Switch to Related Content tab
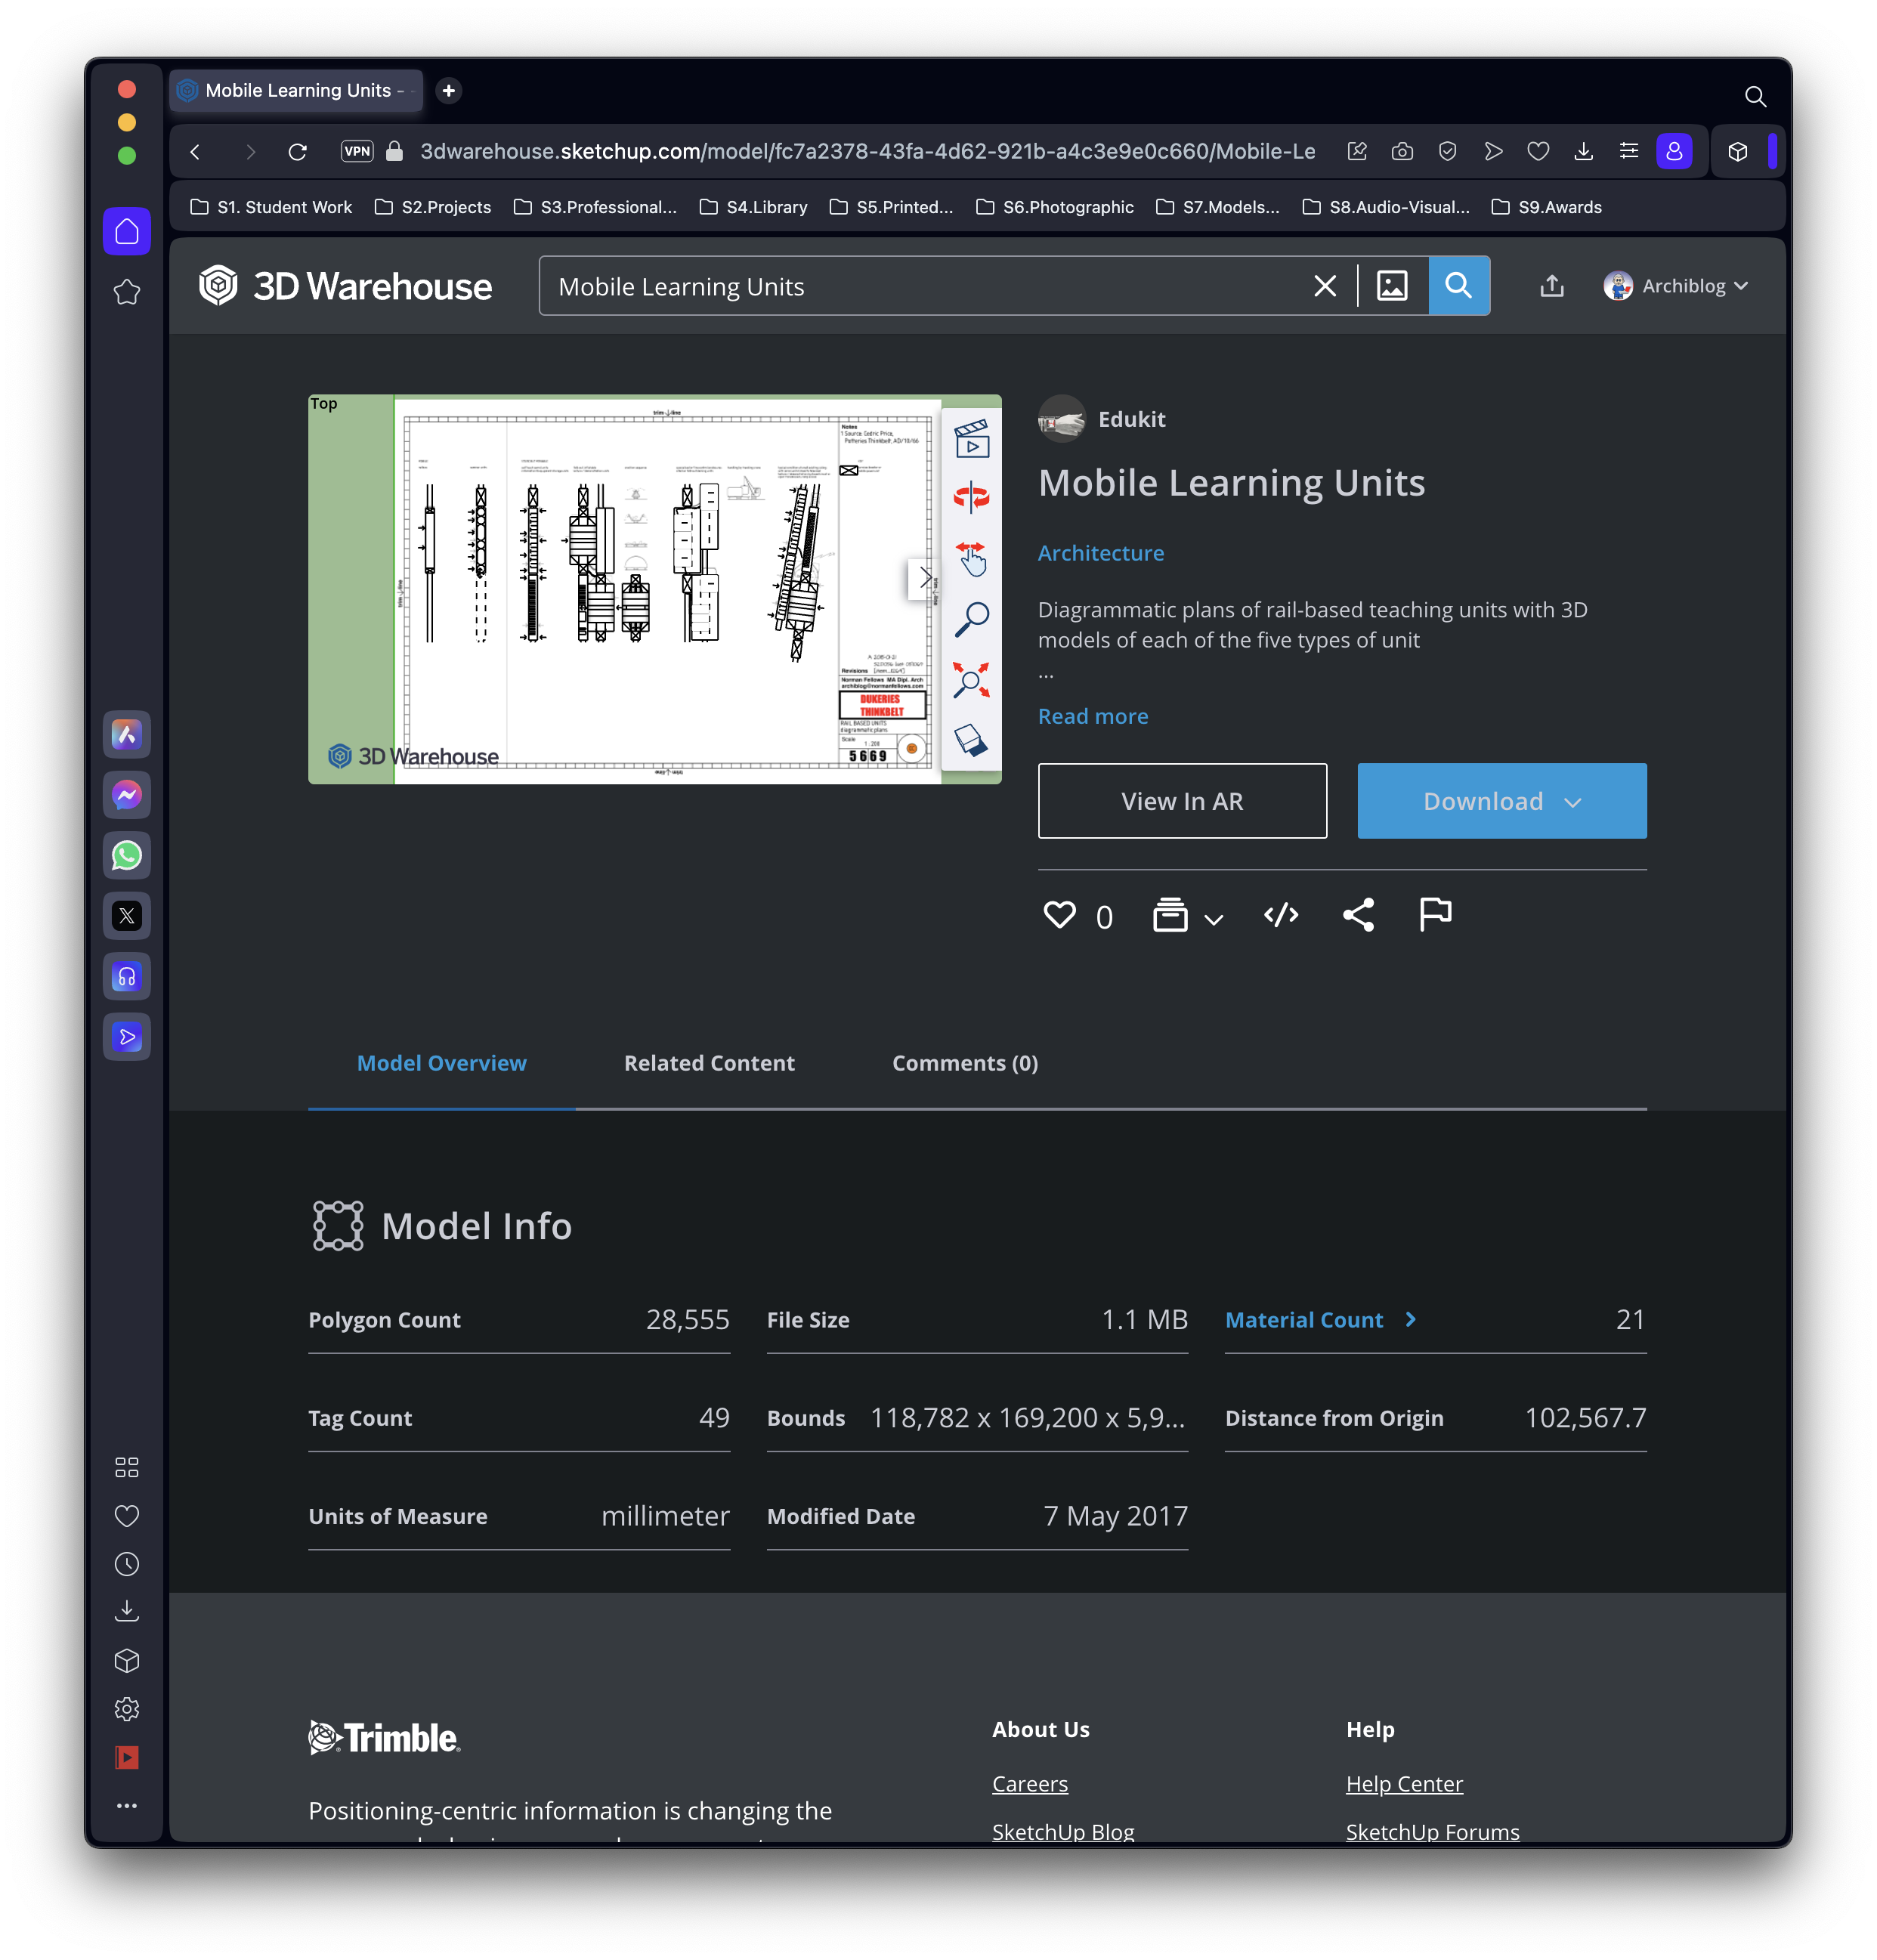Screen dimensions: 1877x1960 pos(709,1062)
